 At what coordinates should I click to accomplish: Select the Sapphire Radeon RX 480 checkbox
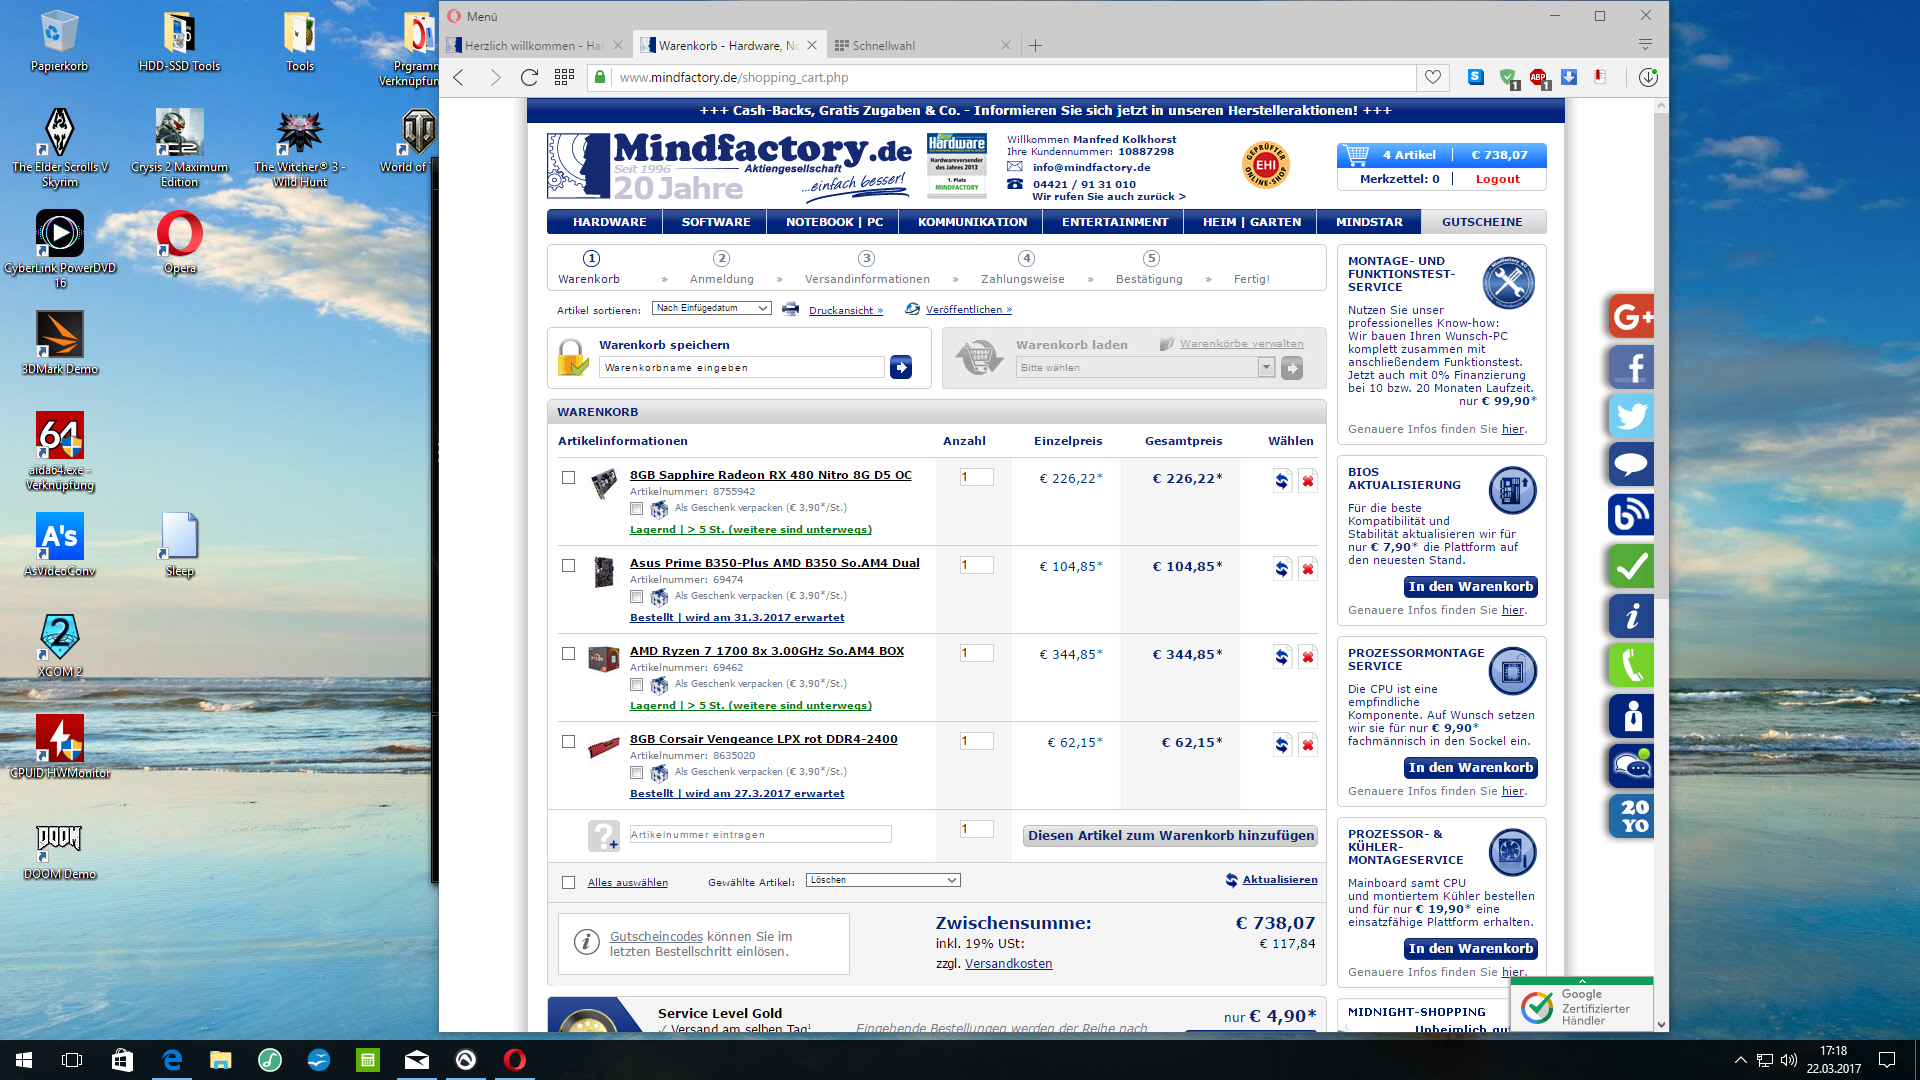[x=568, y=478]
